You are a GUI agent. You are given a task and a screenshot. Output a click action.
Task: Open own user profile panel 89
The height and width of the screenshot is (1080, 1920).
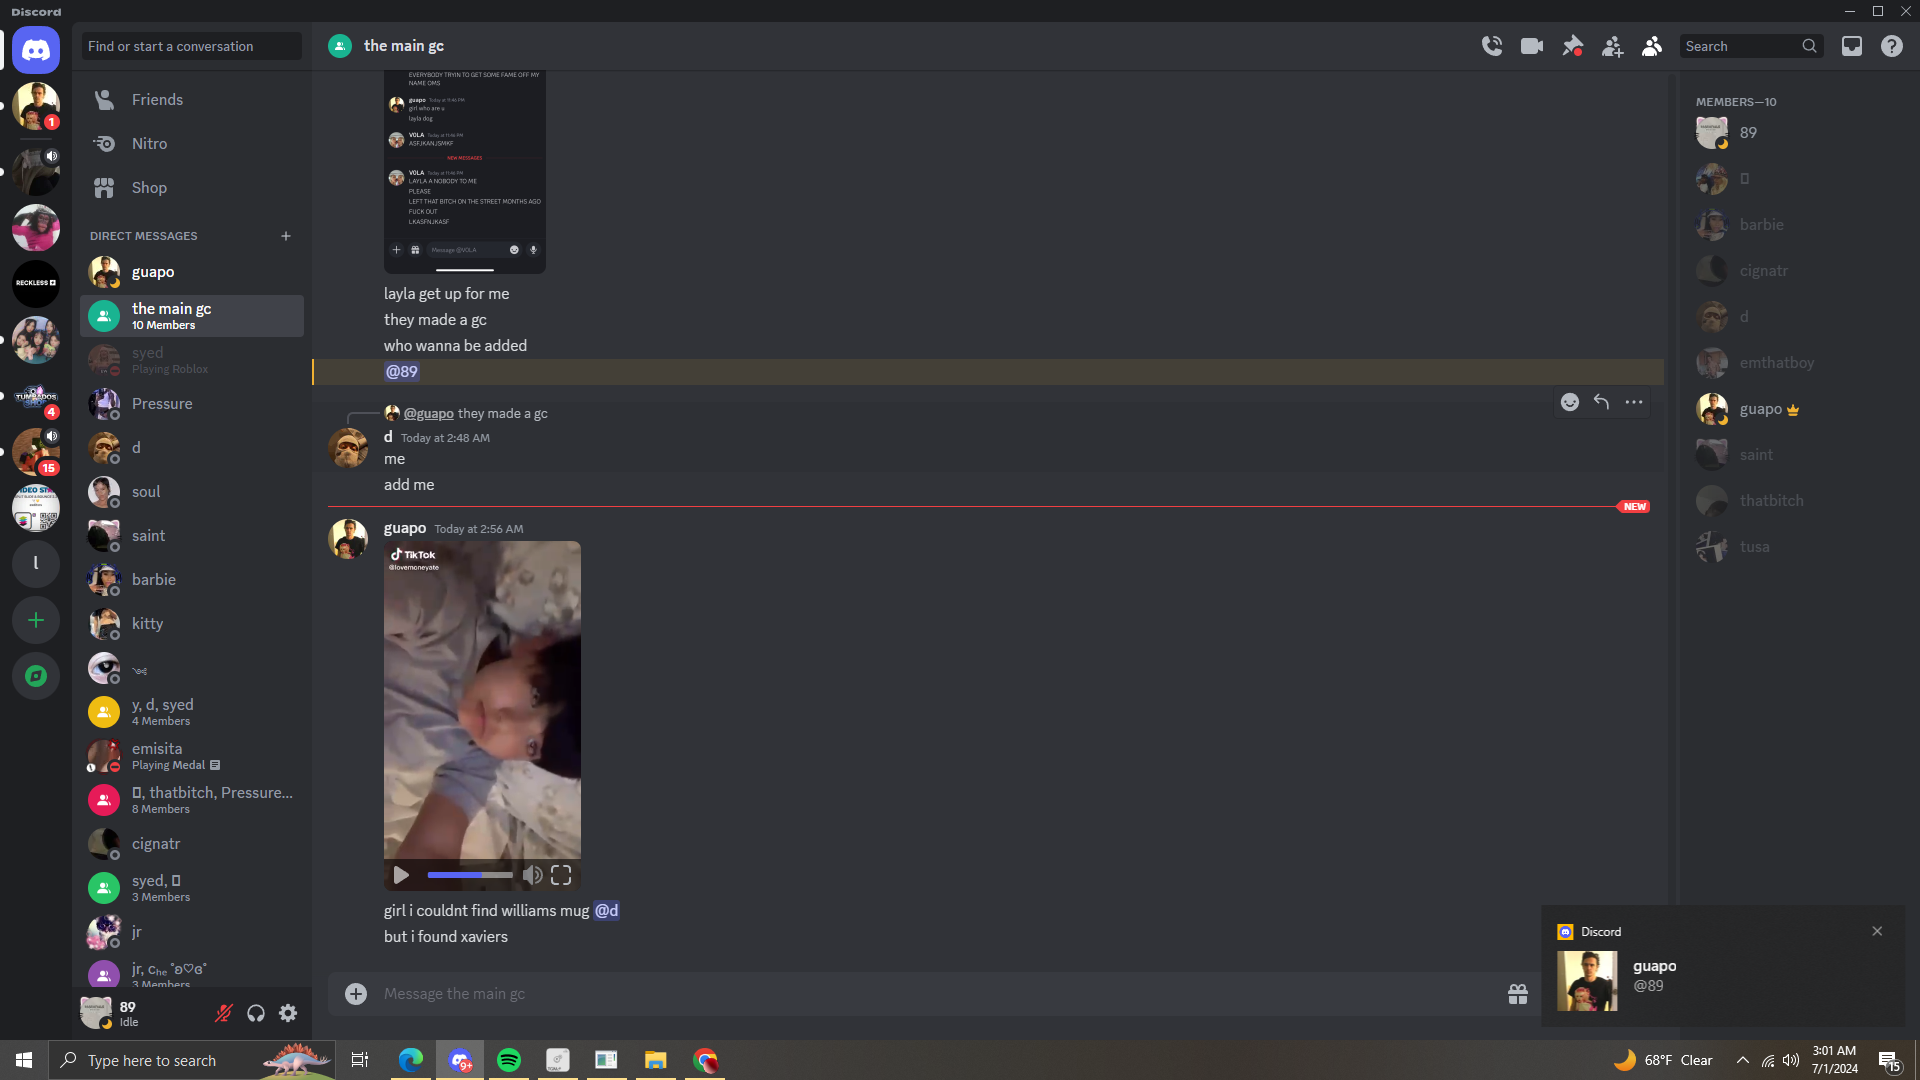coord(140,1014)
